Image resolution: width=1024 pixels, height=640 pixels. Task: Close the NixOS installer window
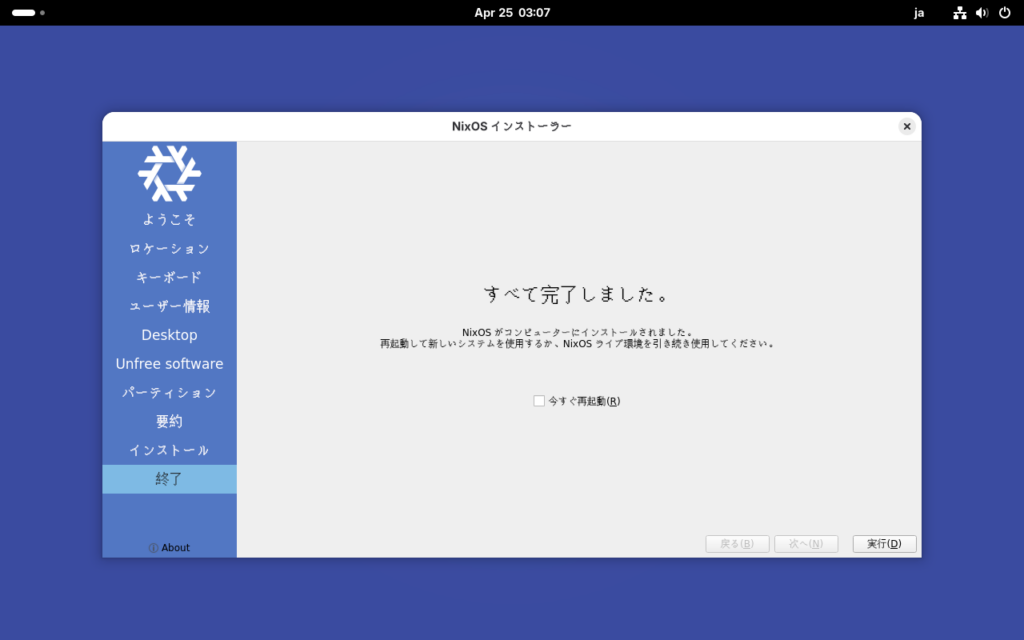coord(906,126)
